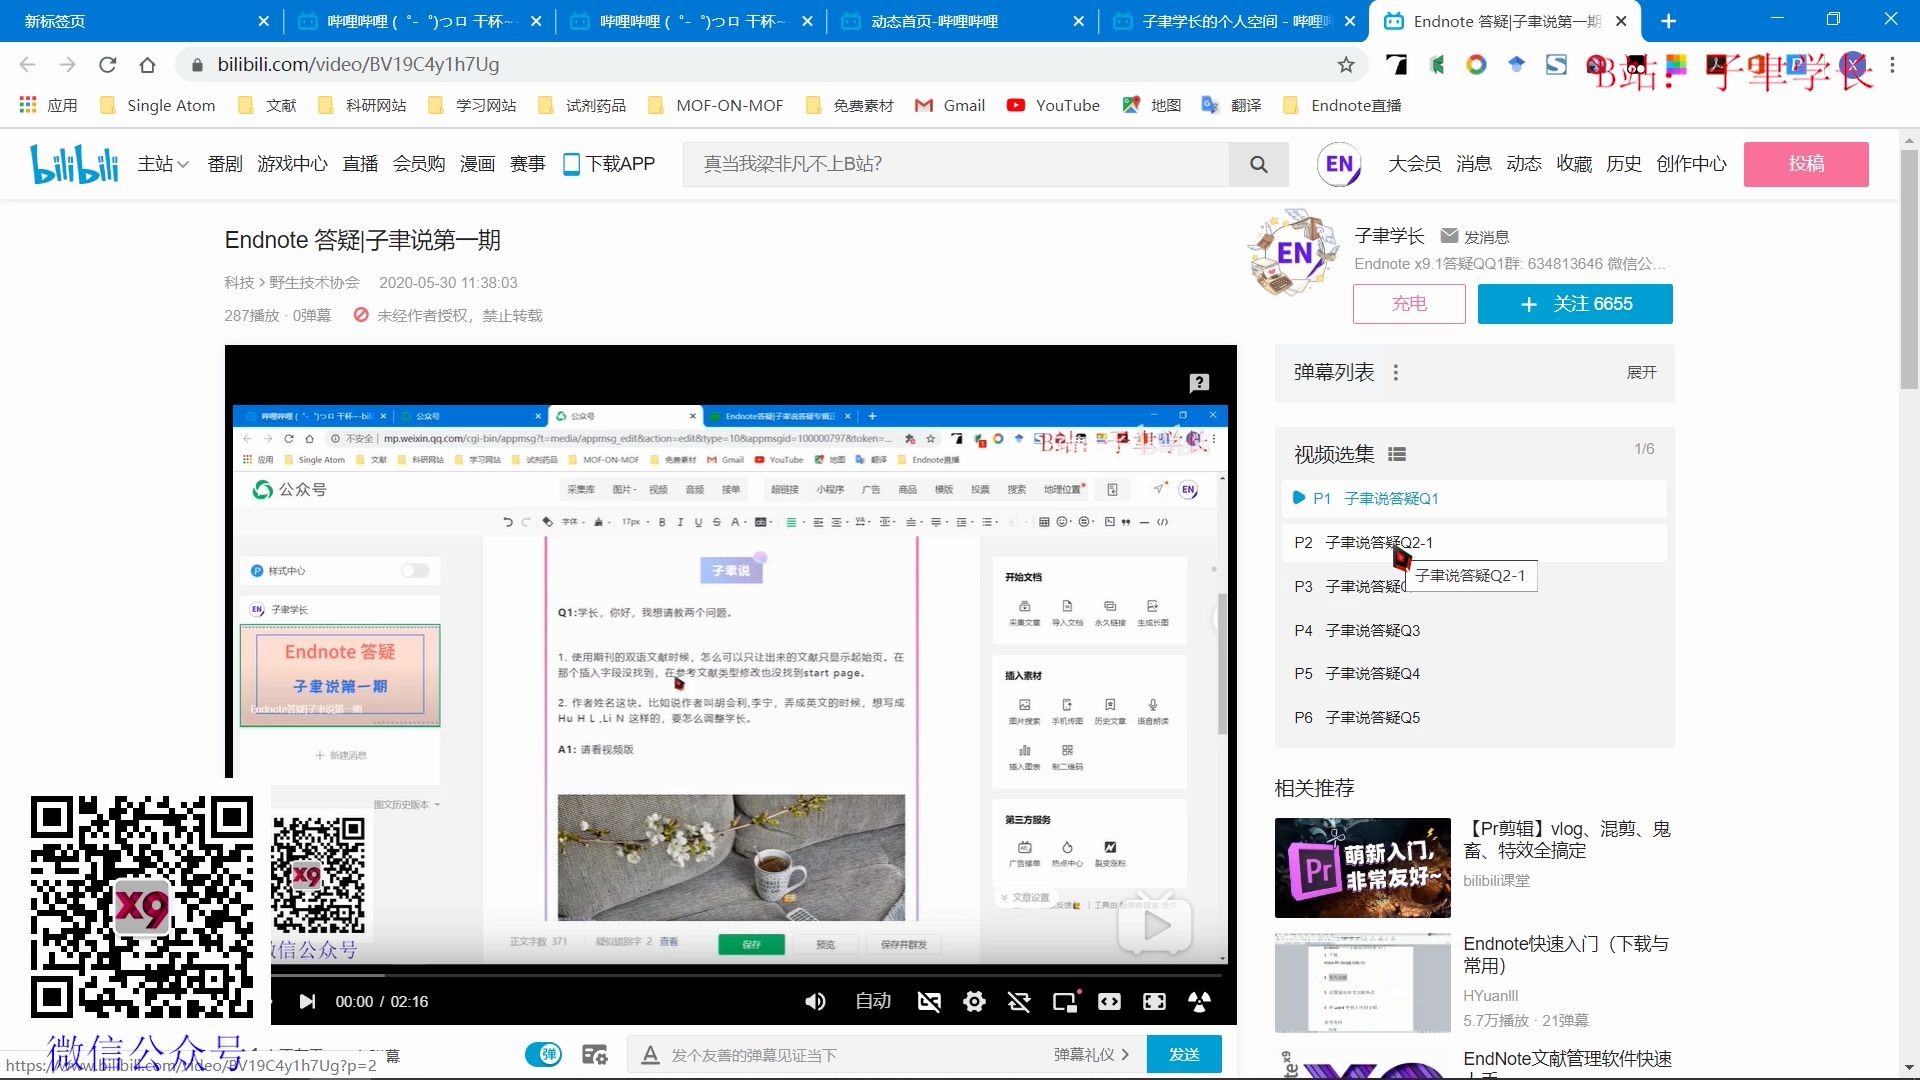Click browser home button
1920x1080 pixels.
[148, 65]
